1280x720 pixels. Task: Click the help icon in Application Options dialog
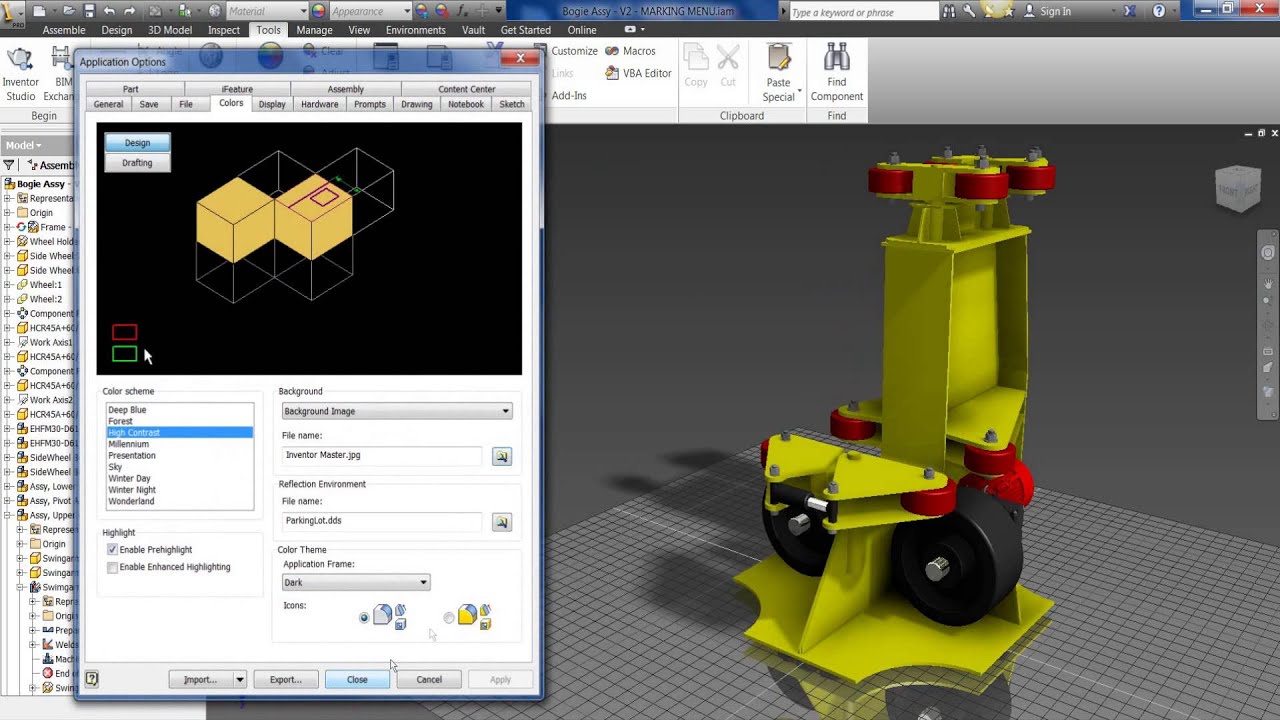[91, 679]
